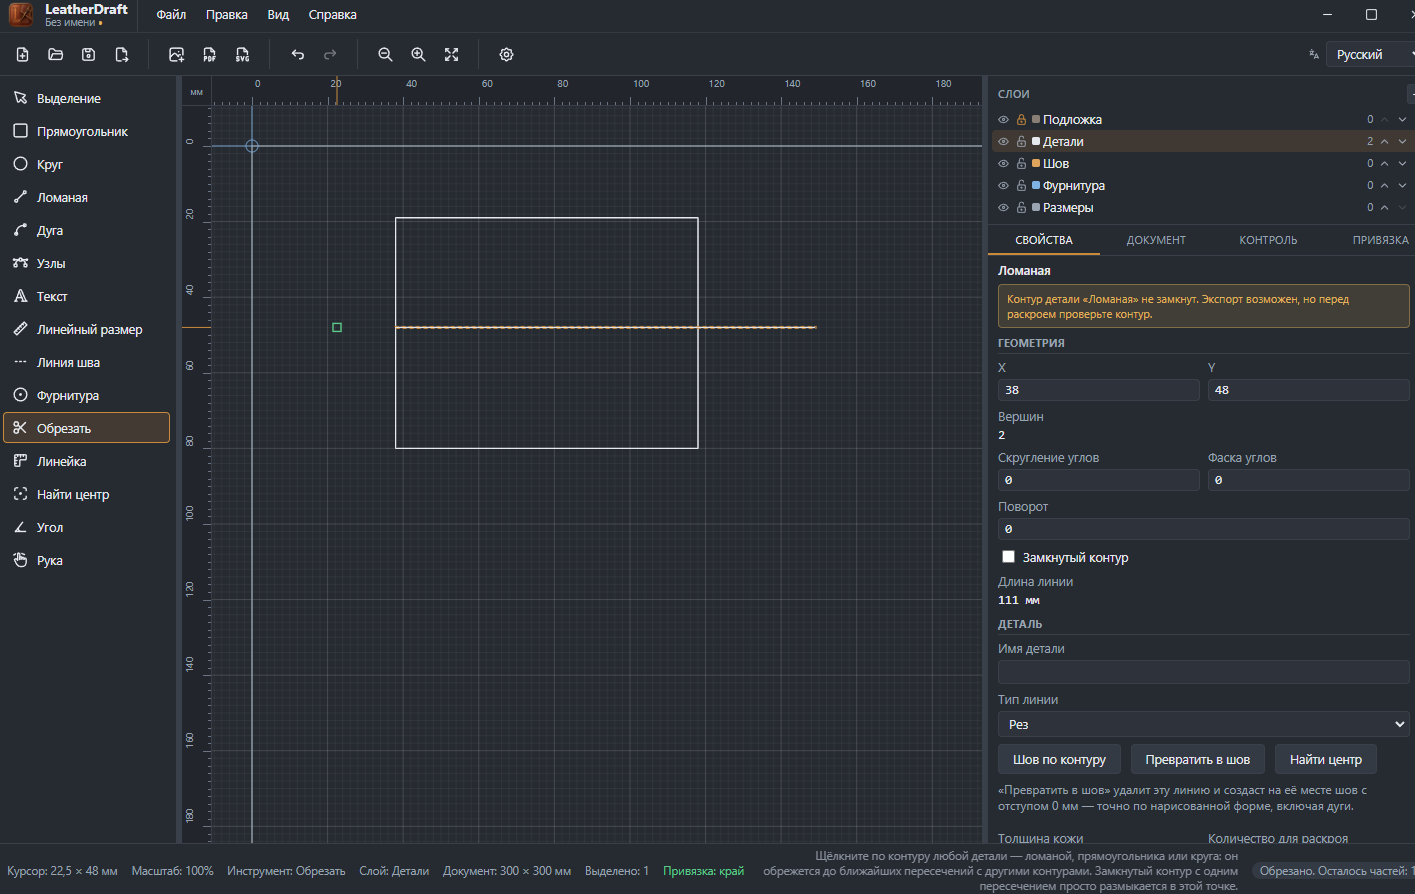Lock the Шов layer
This screenshot has height=894, width=1415.
click(1022, 164)
